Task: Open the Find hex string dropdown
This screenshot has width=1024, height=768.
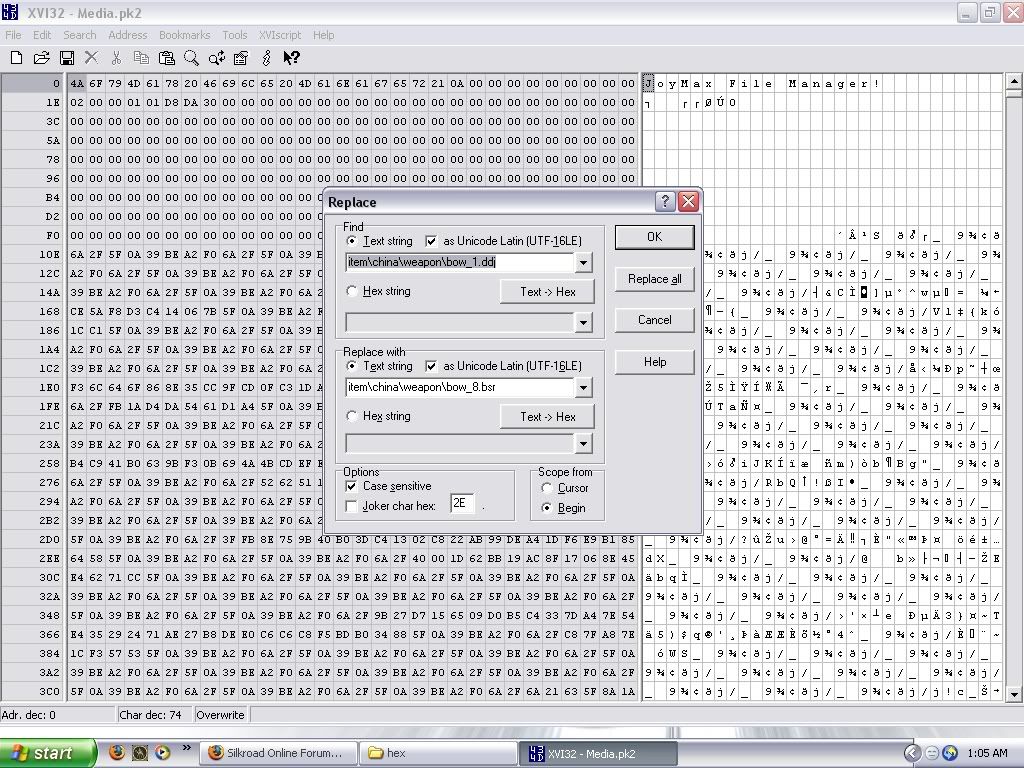Action: click(584, 322)
